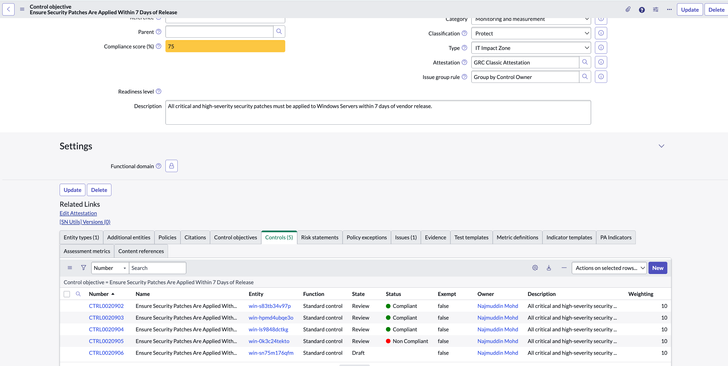This screenshot has width=728, height=366.
Task: Create a New control record
Action: (x=657, y=268)
